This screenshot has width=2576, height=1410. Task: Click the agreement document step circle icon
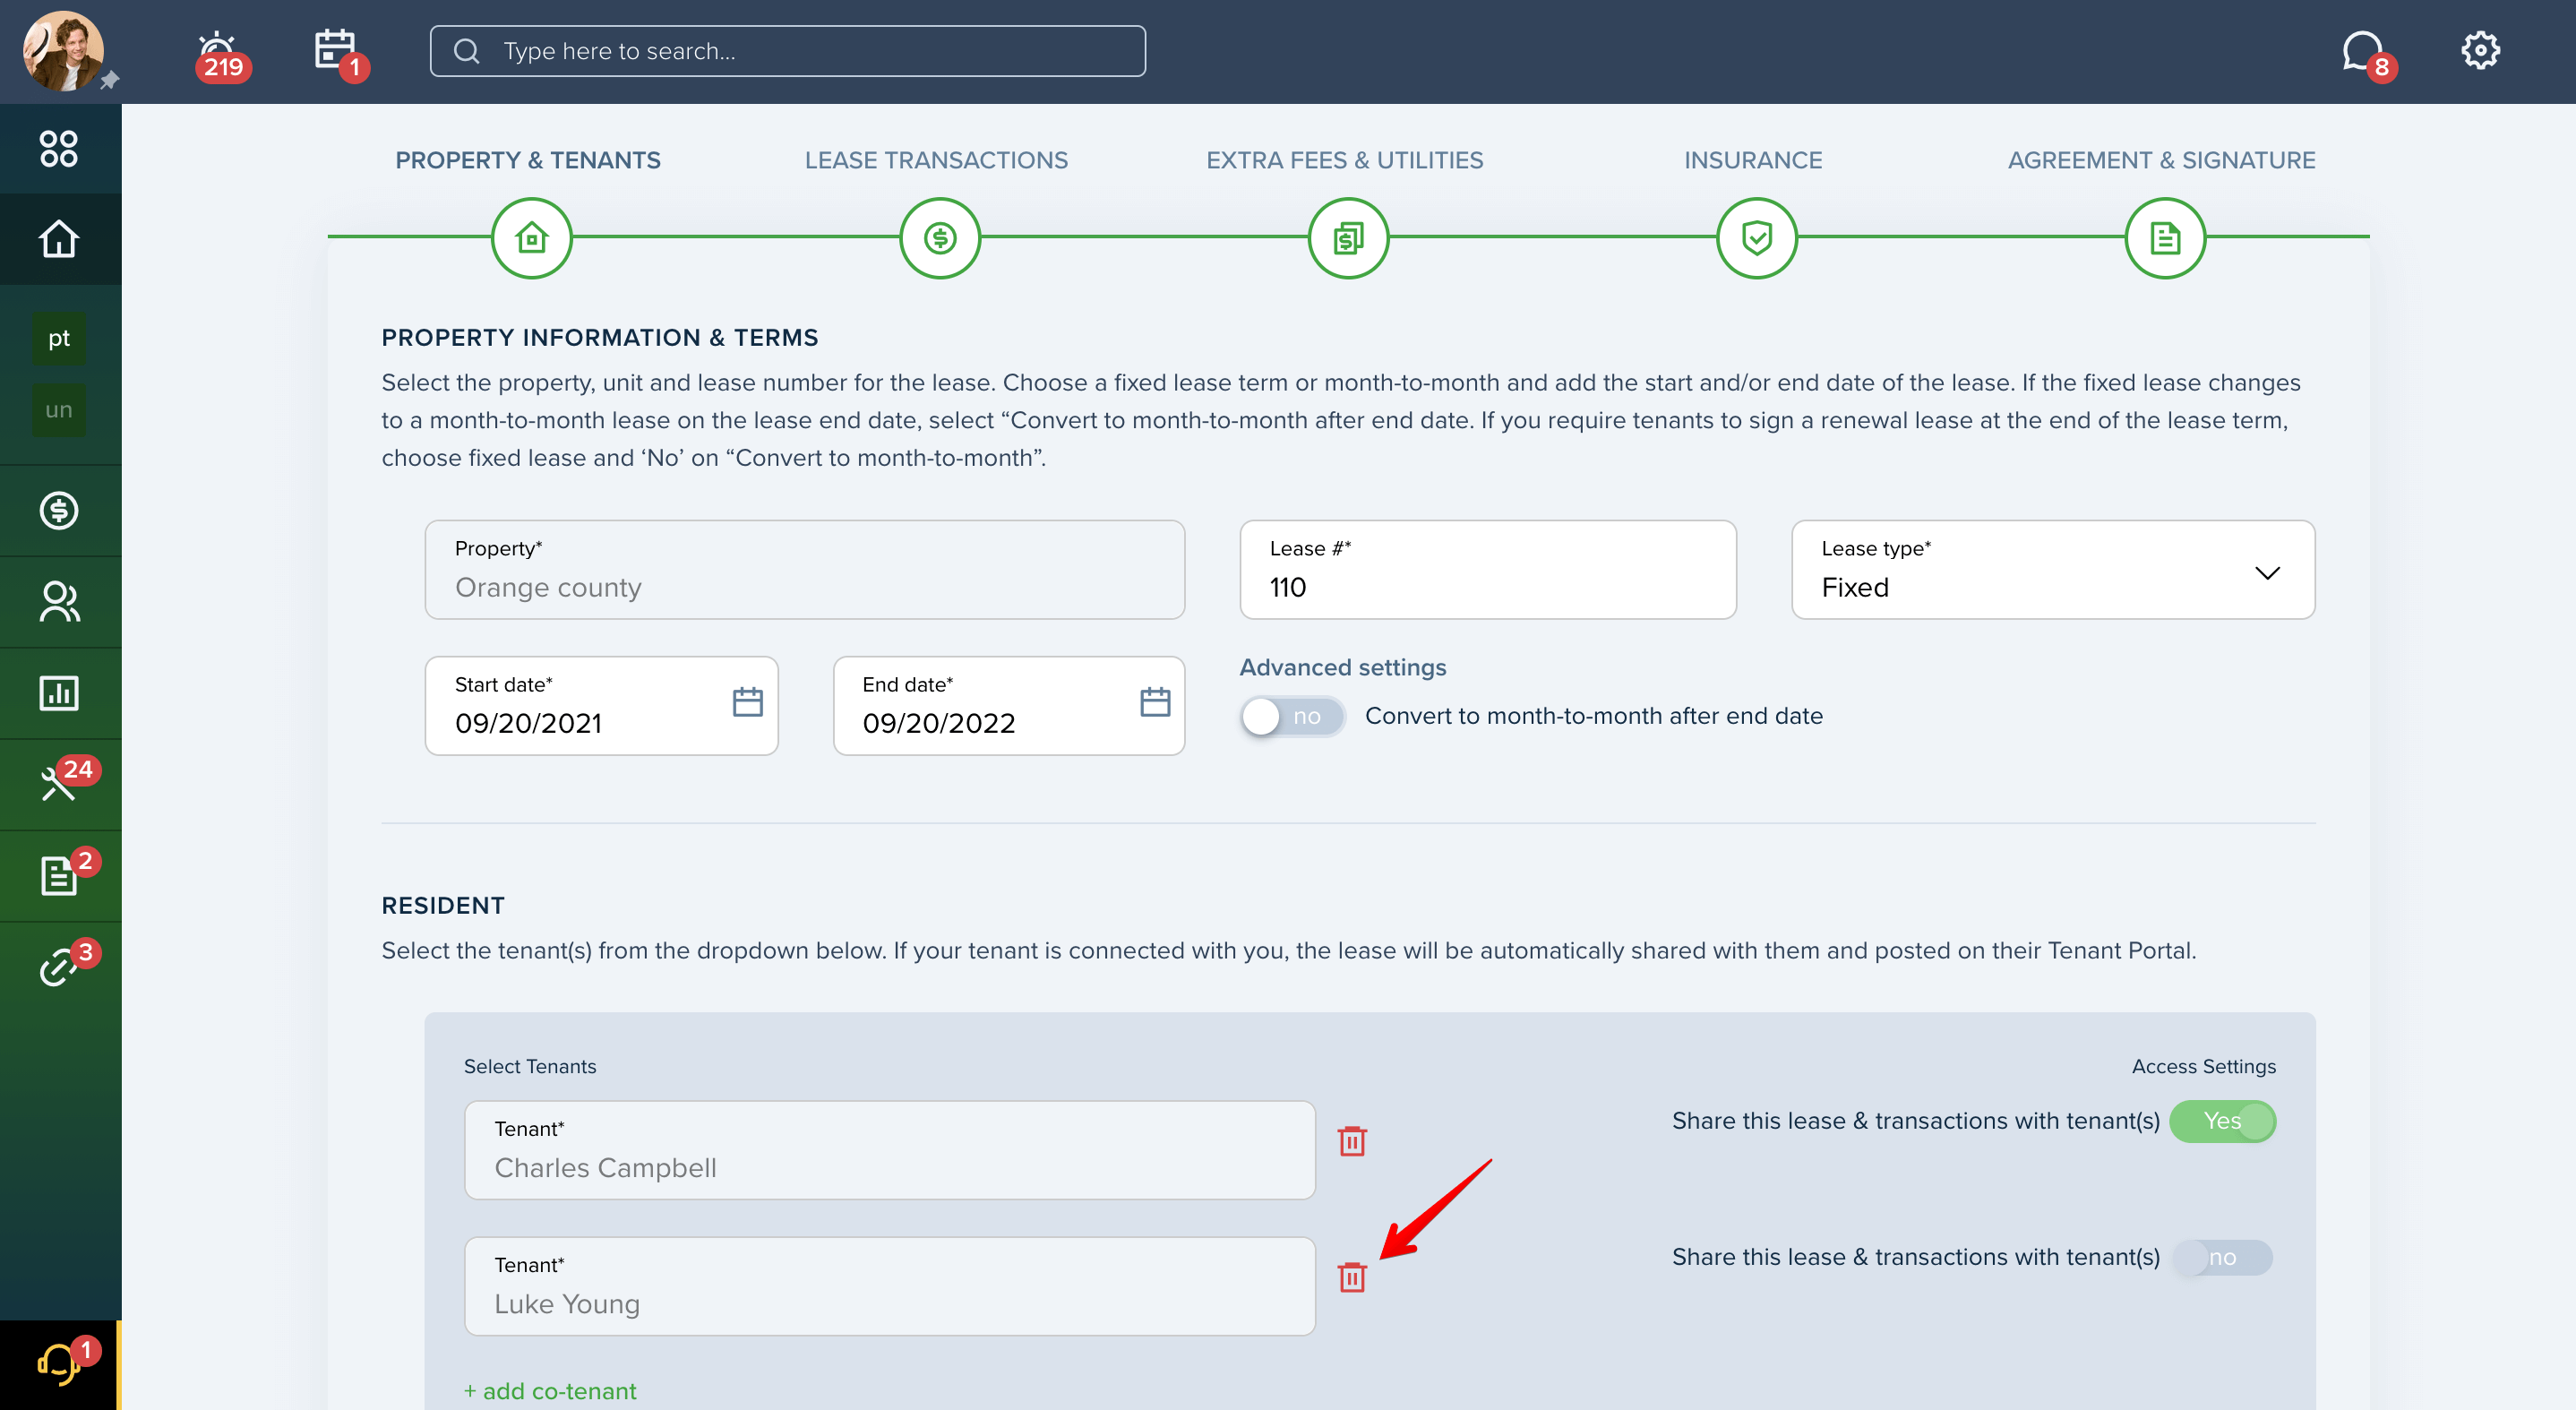[2165, 238]
